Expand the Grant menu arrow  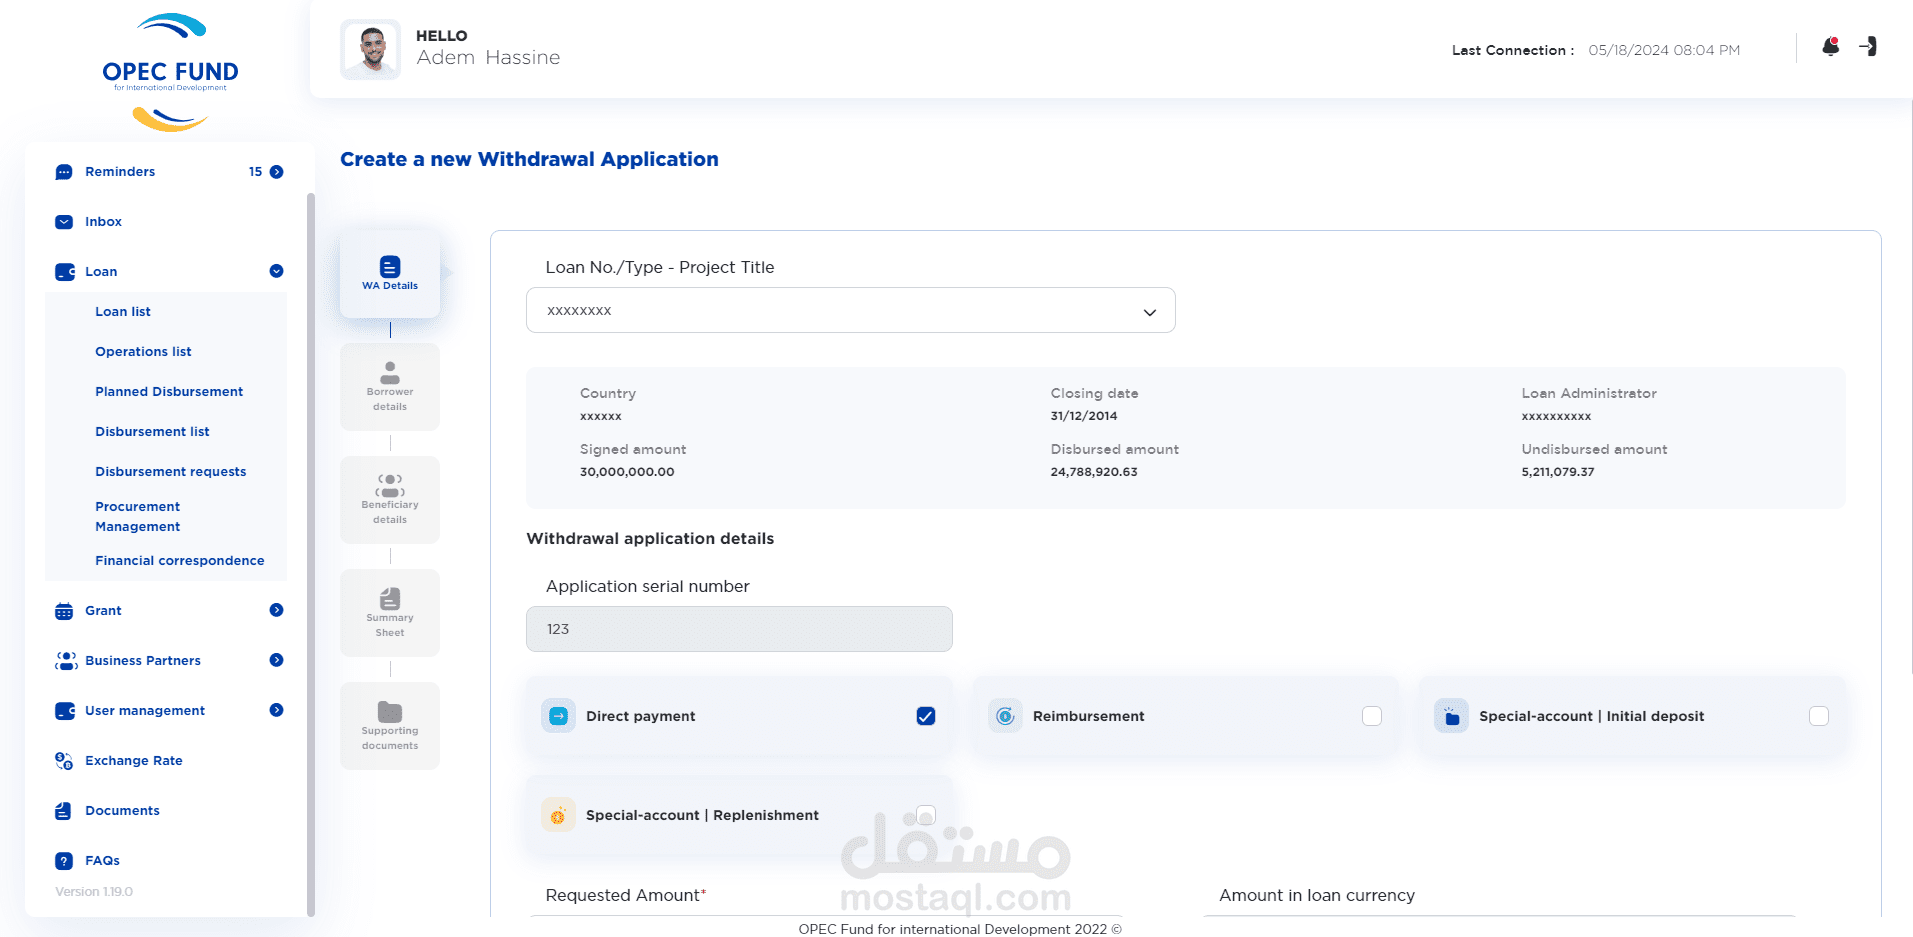277,610
